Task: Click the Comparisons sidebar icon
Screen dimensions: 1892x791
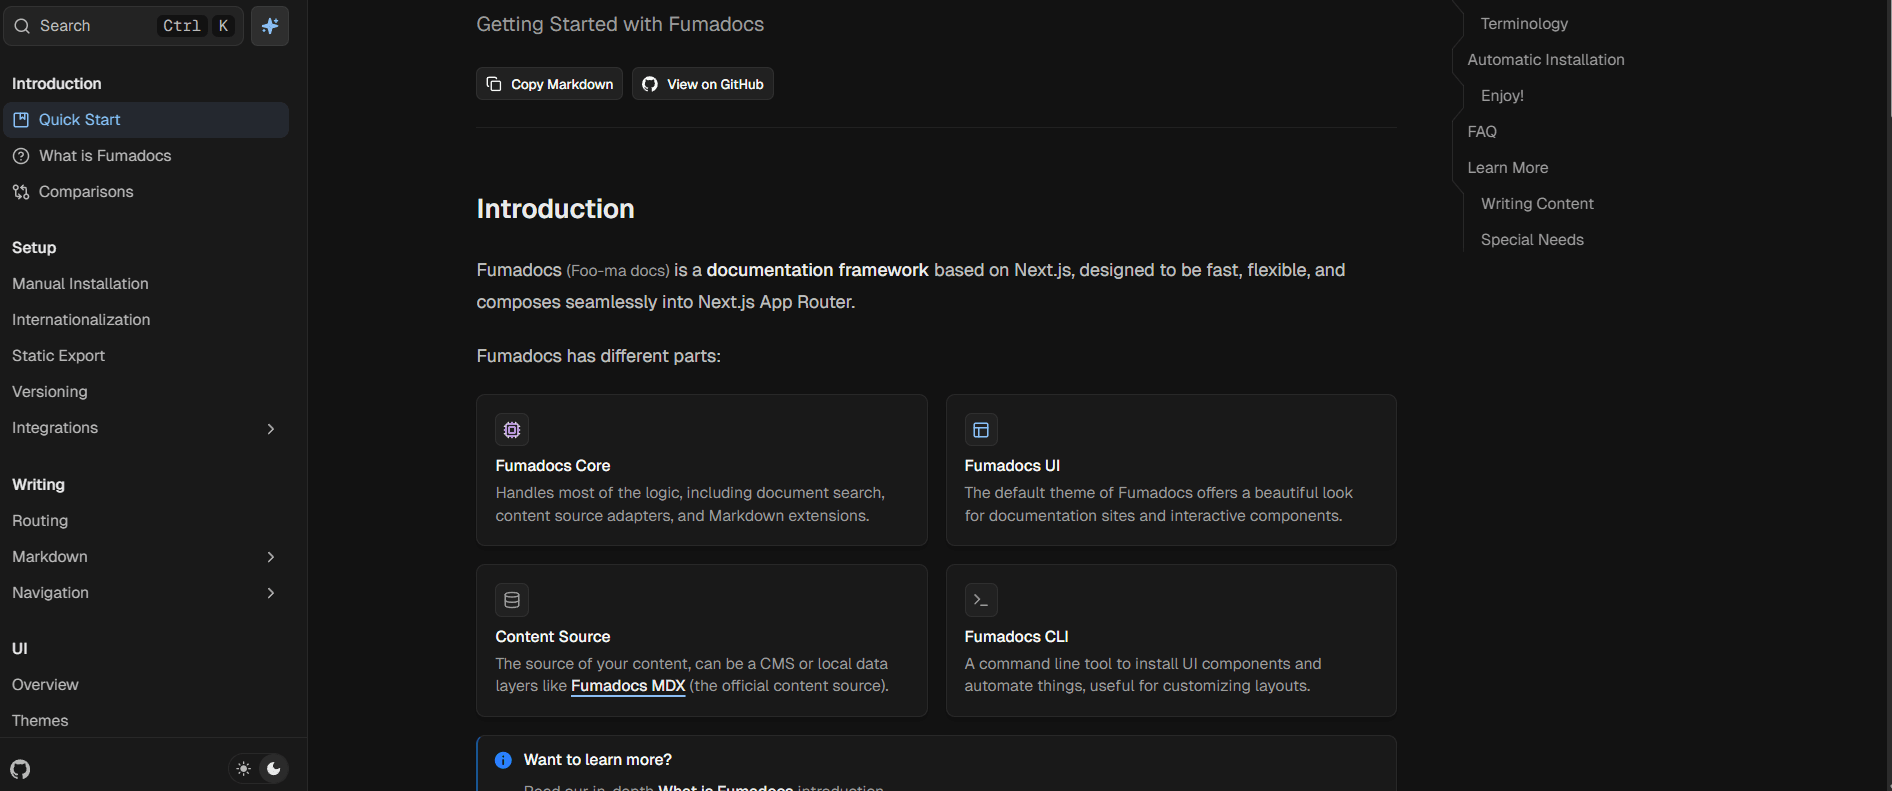Action: (21, 192)
